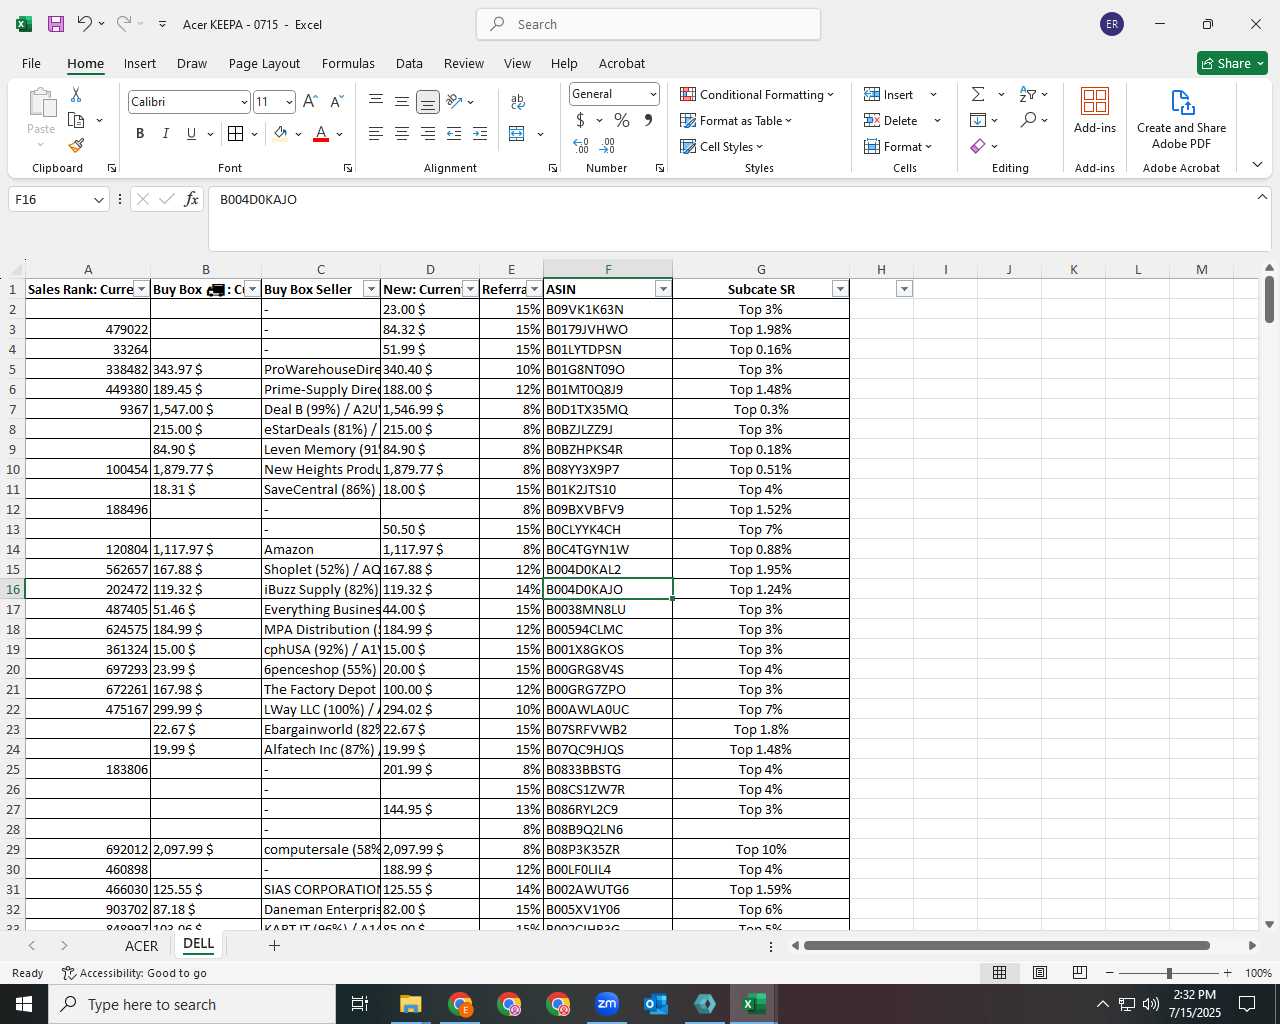Click the font color red swatch
Image resolution: width=1280 pixels, height=1024 pixels.
[x=321, y=134]
